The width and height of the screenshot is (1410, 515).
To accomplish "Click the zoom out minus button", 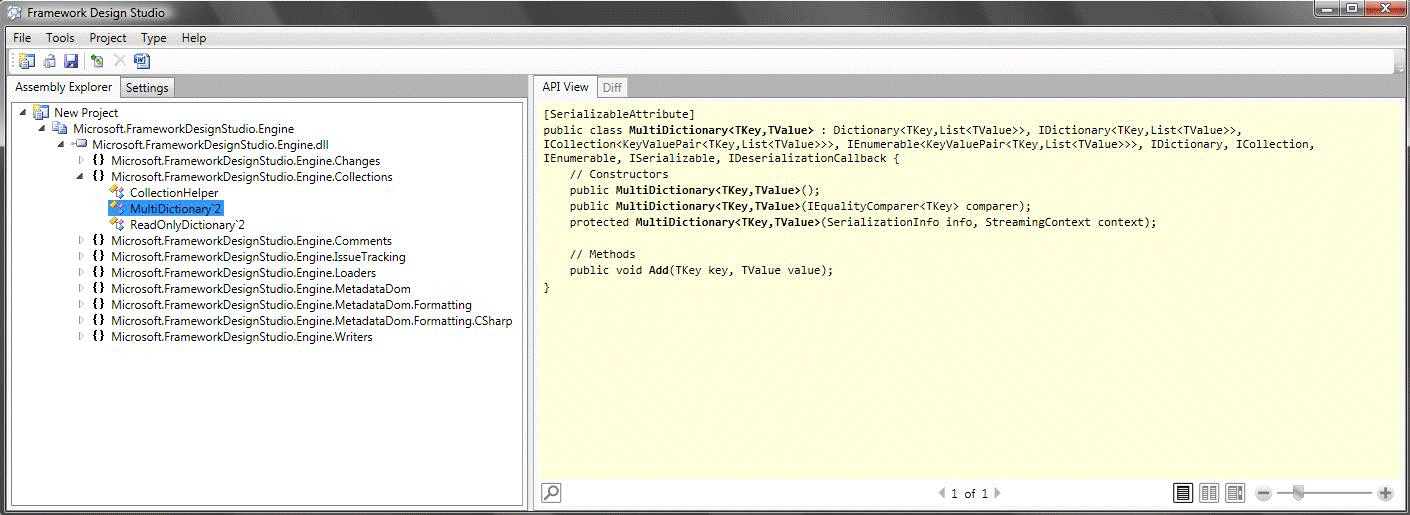I will click(x=1263, y=493).
